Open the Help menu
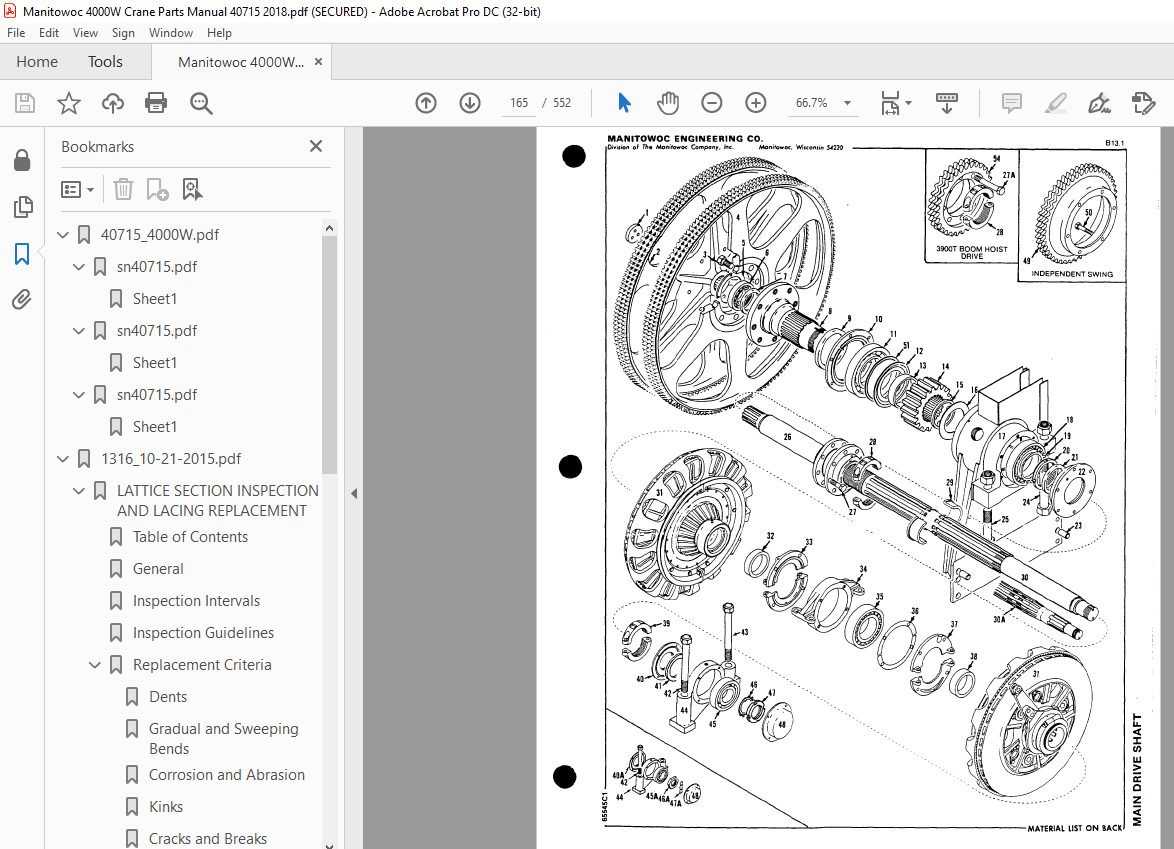The height and width of the screenshot is (849, 1174). 219,33
